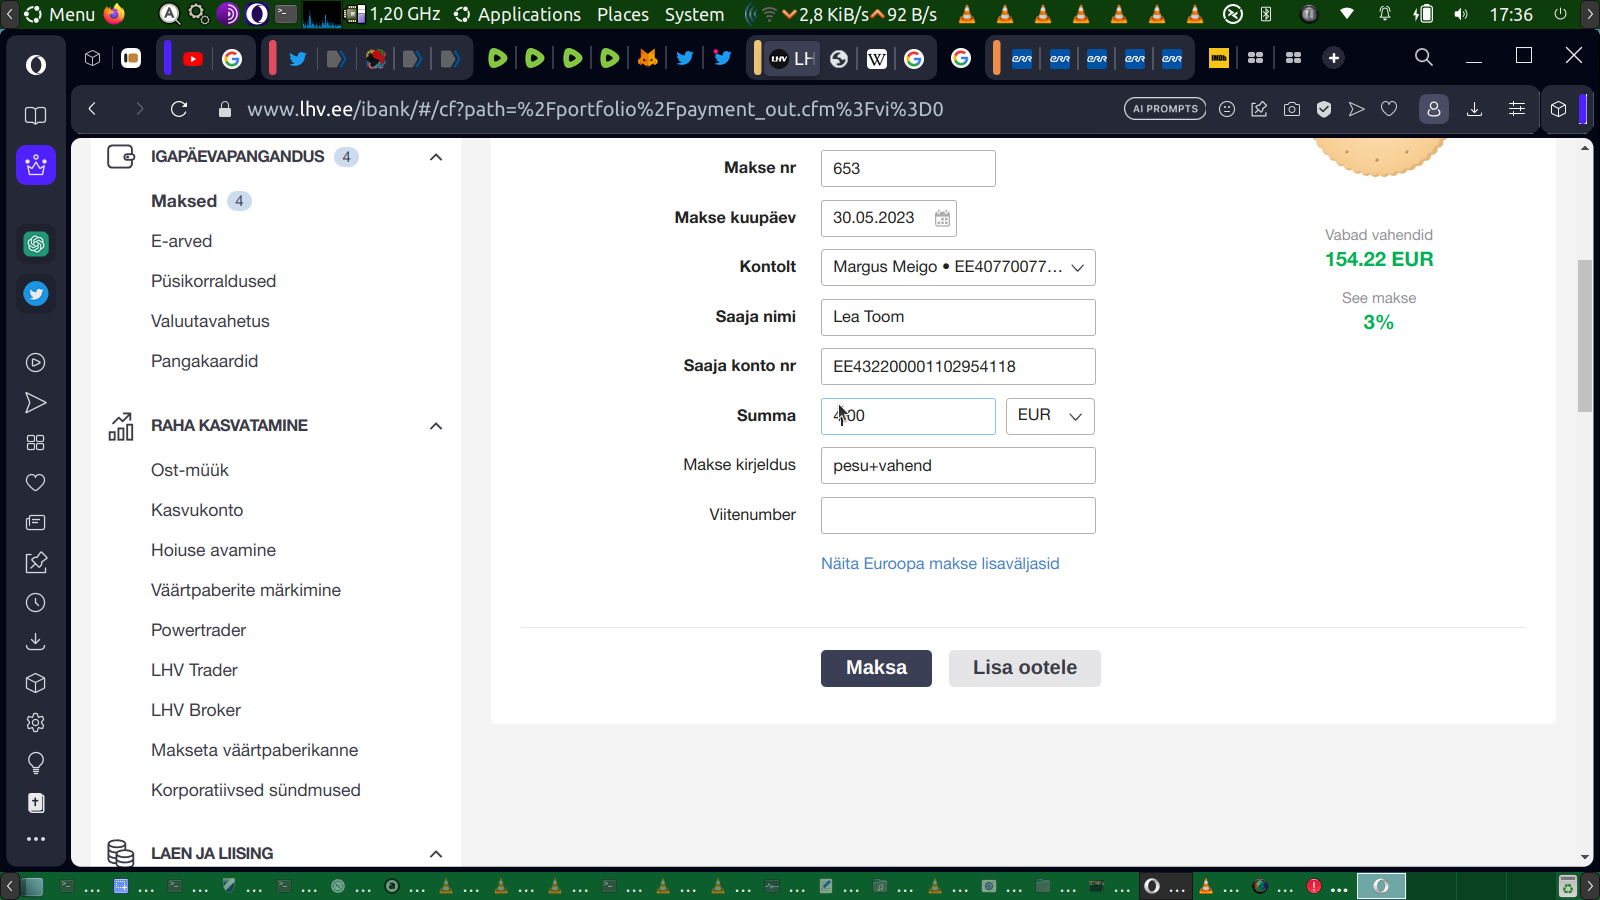Viewport: 1600px width, 900px height.
Task: Open the profile icon in address bar
Action: [1434, 109]
